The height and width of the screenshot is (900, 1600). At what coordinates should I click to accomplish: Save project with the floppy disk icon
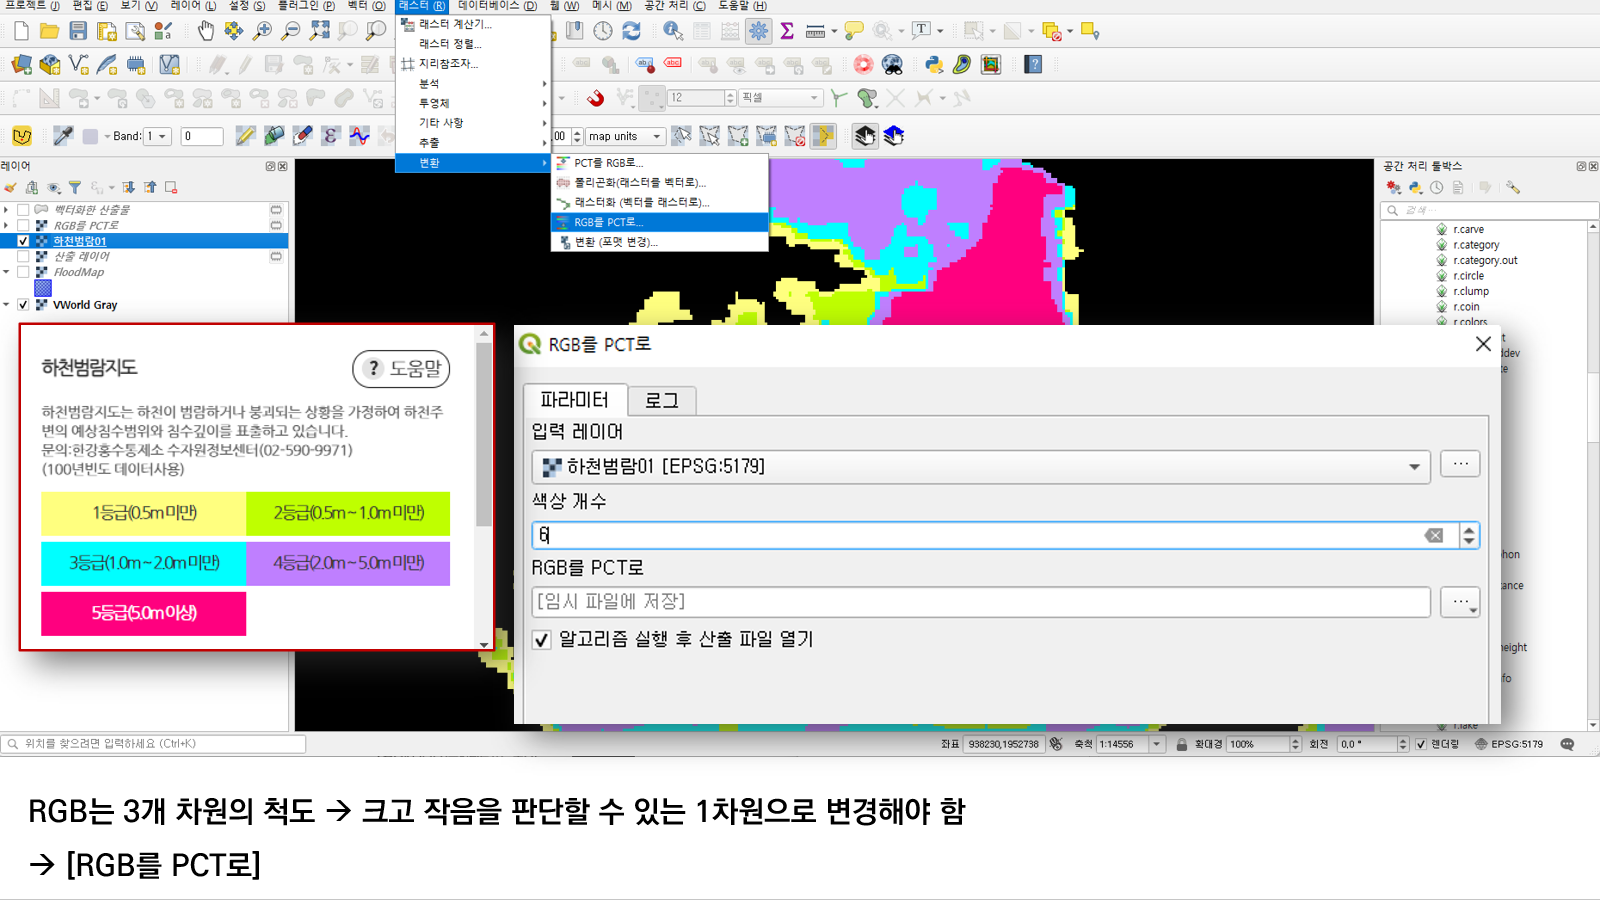coord(78,31)
